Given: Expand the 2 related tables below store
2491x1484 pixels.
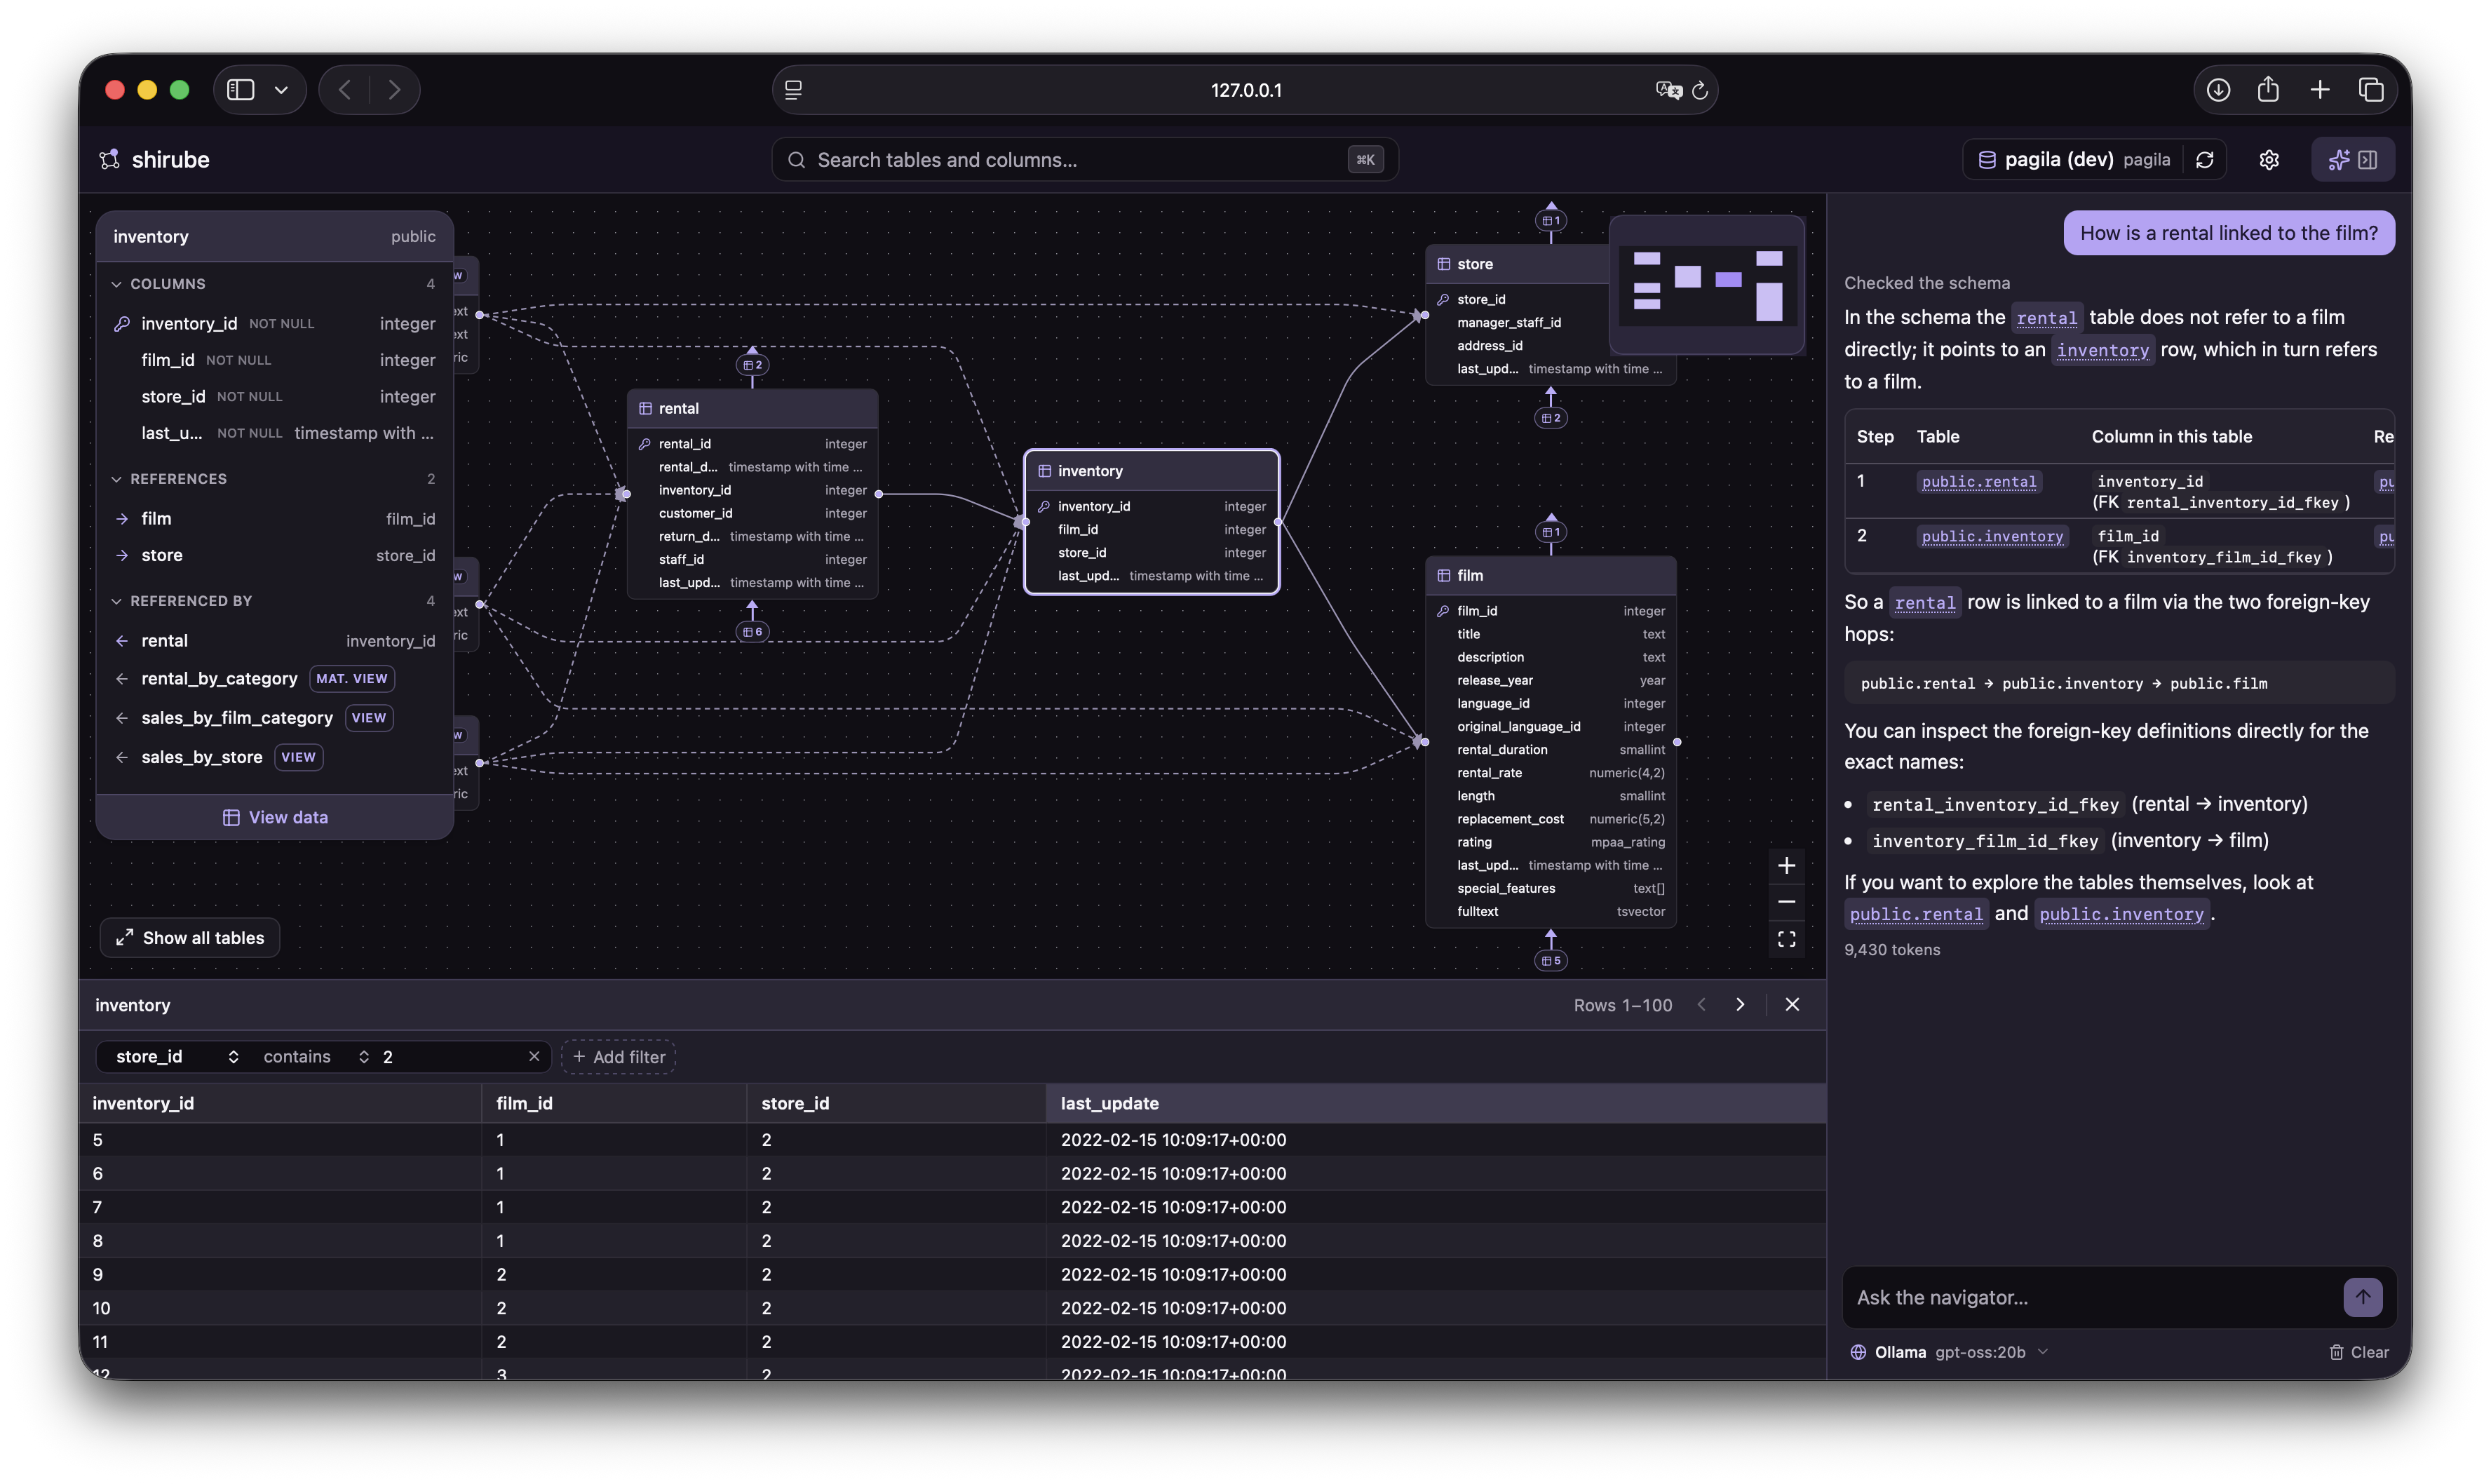Looking at the screenshot, I should [1550, 418].
